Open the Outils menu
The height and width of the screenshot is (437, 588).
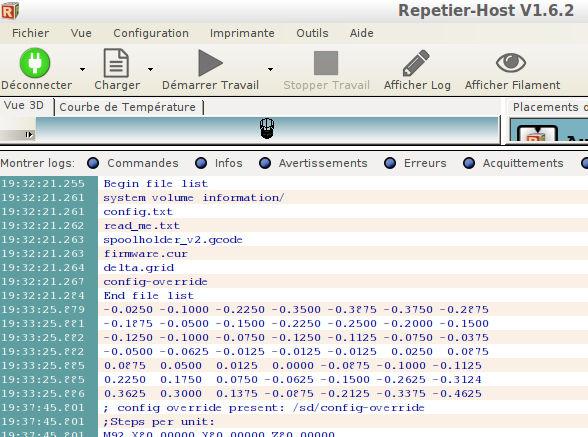312,33
